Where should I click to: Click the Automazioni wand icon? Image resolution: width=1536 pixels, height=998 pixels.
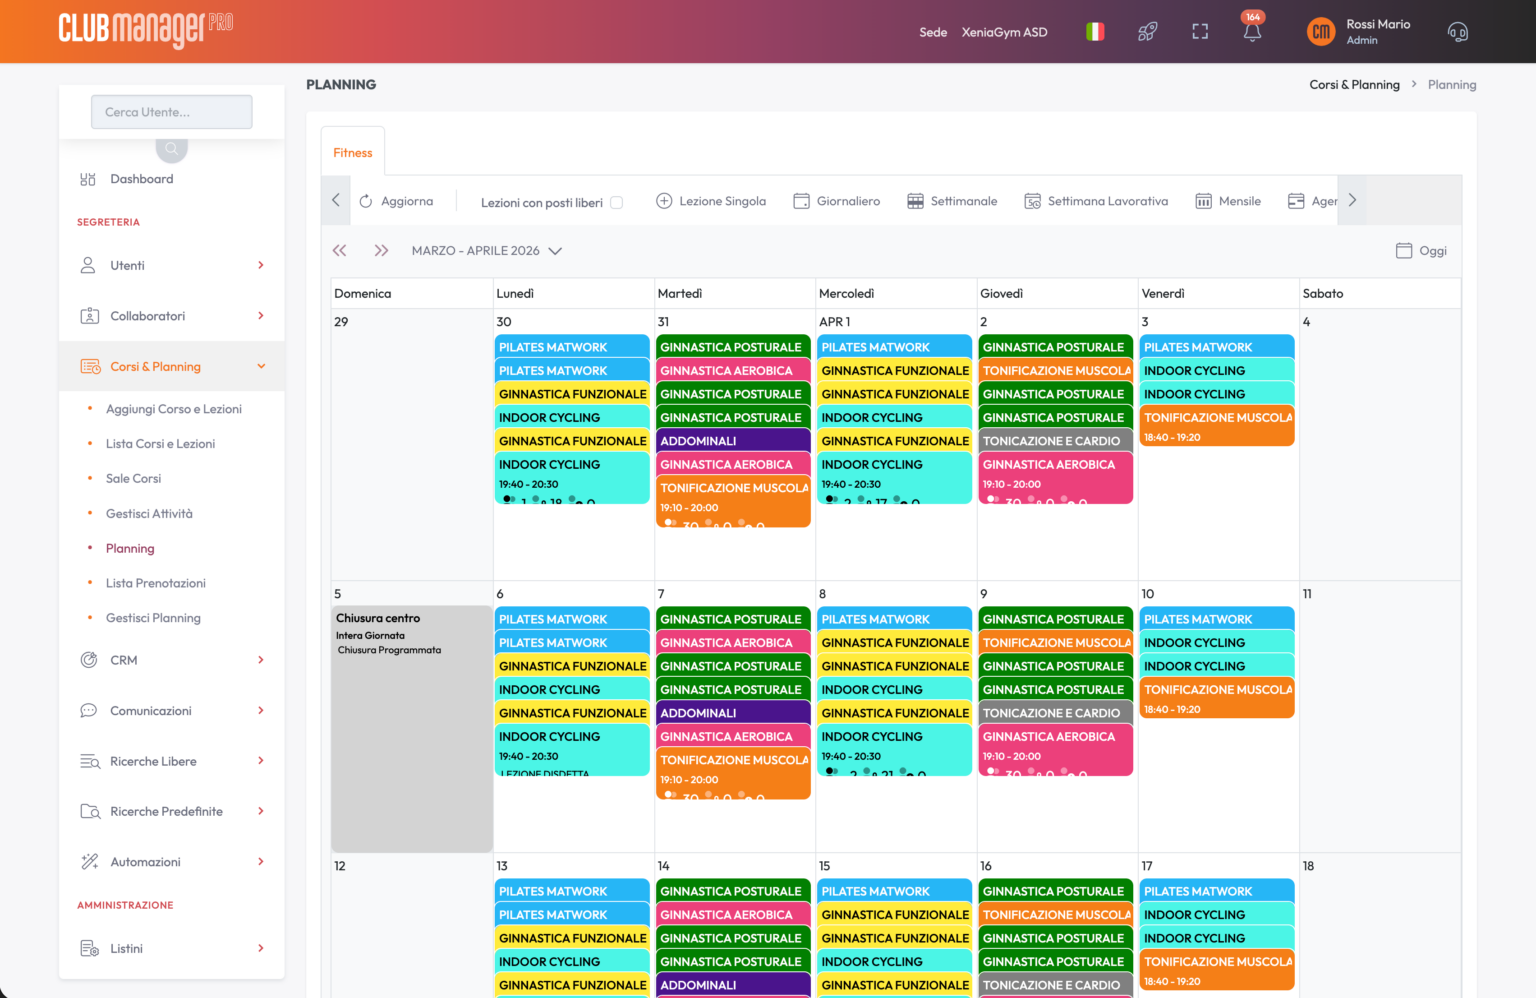pyautogui.click(x=89, y=862)
